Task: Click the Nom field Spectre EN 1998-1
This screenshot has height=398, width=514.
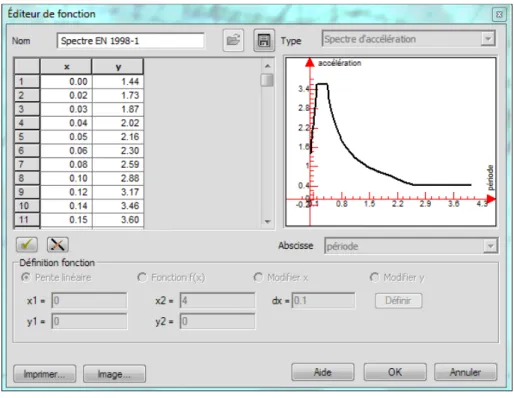Action: pyautogui.click(x=131, y=41)
